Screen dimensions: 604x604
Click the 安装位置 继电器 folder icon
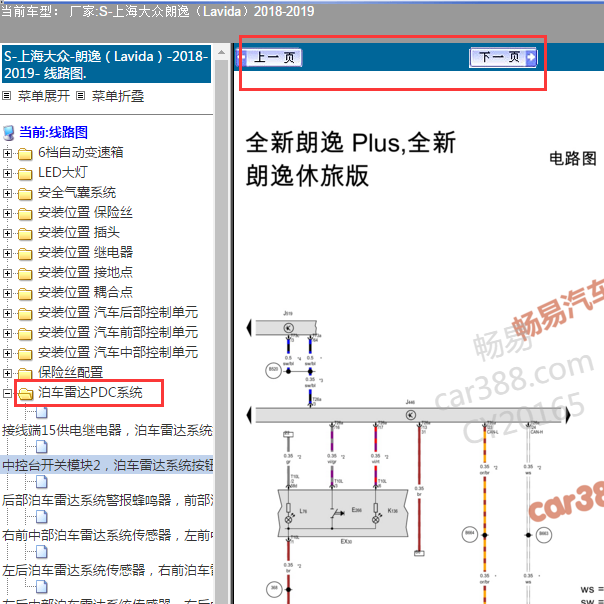tap(25, 254)
